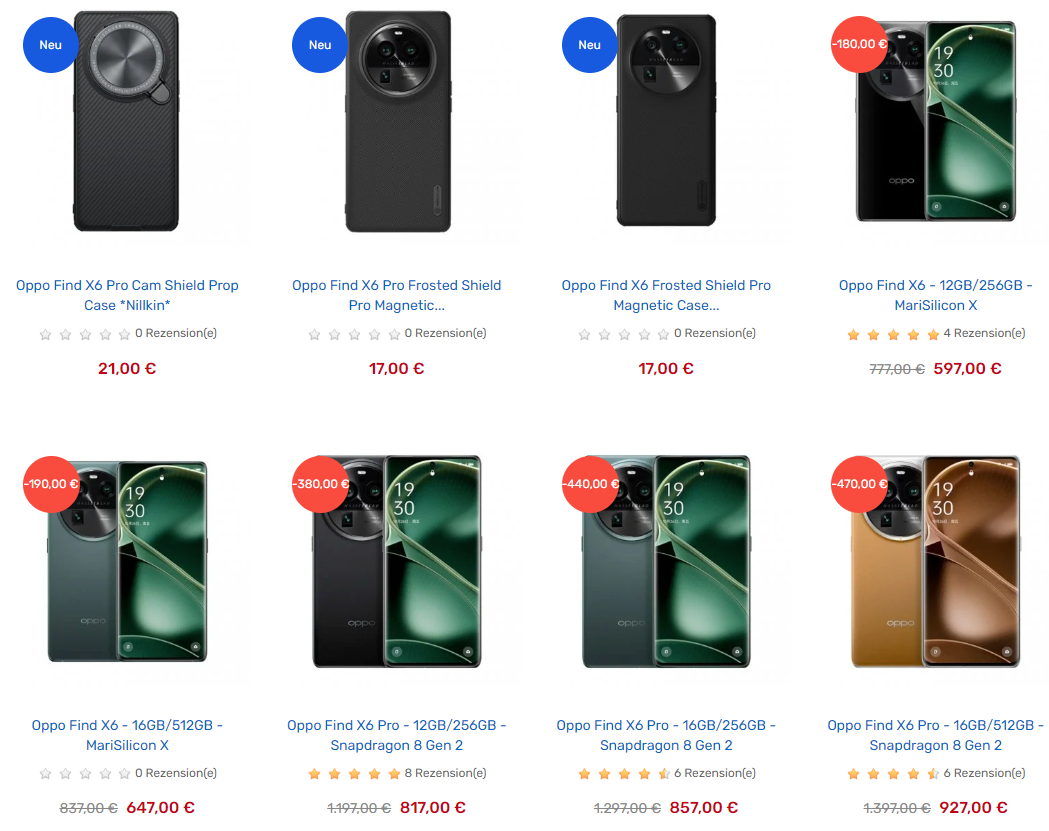Click the Neu badge on Cam Shield Prop Case
1049x831 pixels.
pos(51,45)
